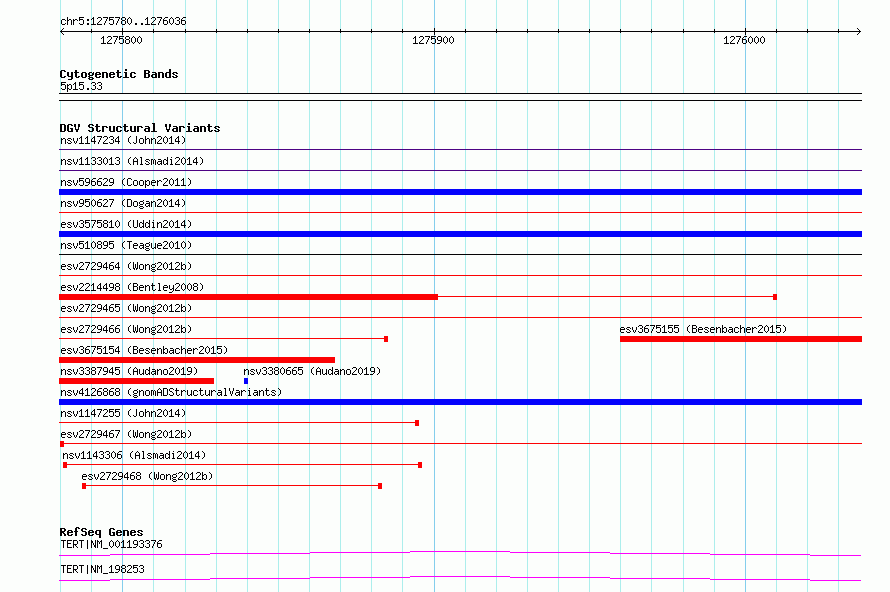
Task: Open variant nsv3387945 (Audano2019) label
Action: tap(129, 371)
